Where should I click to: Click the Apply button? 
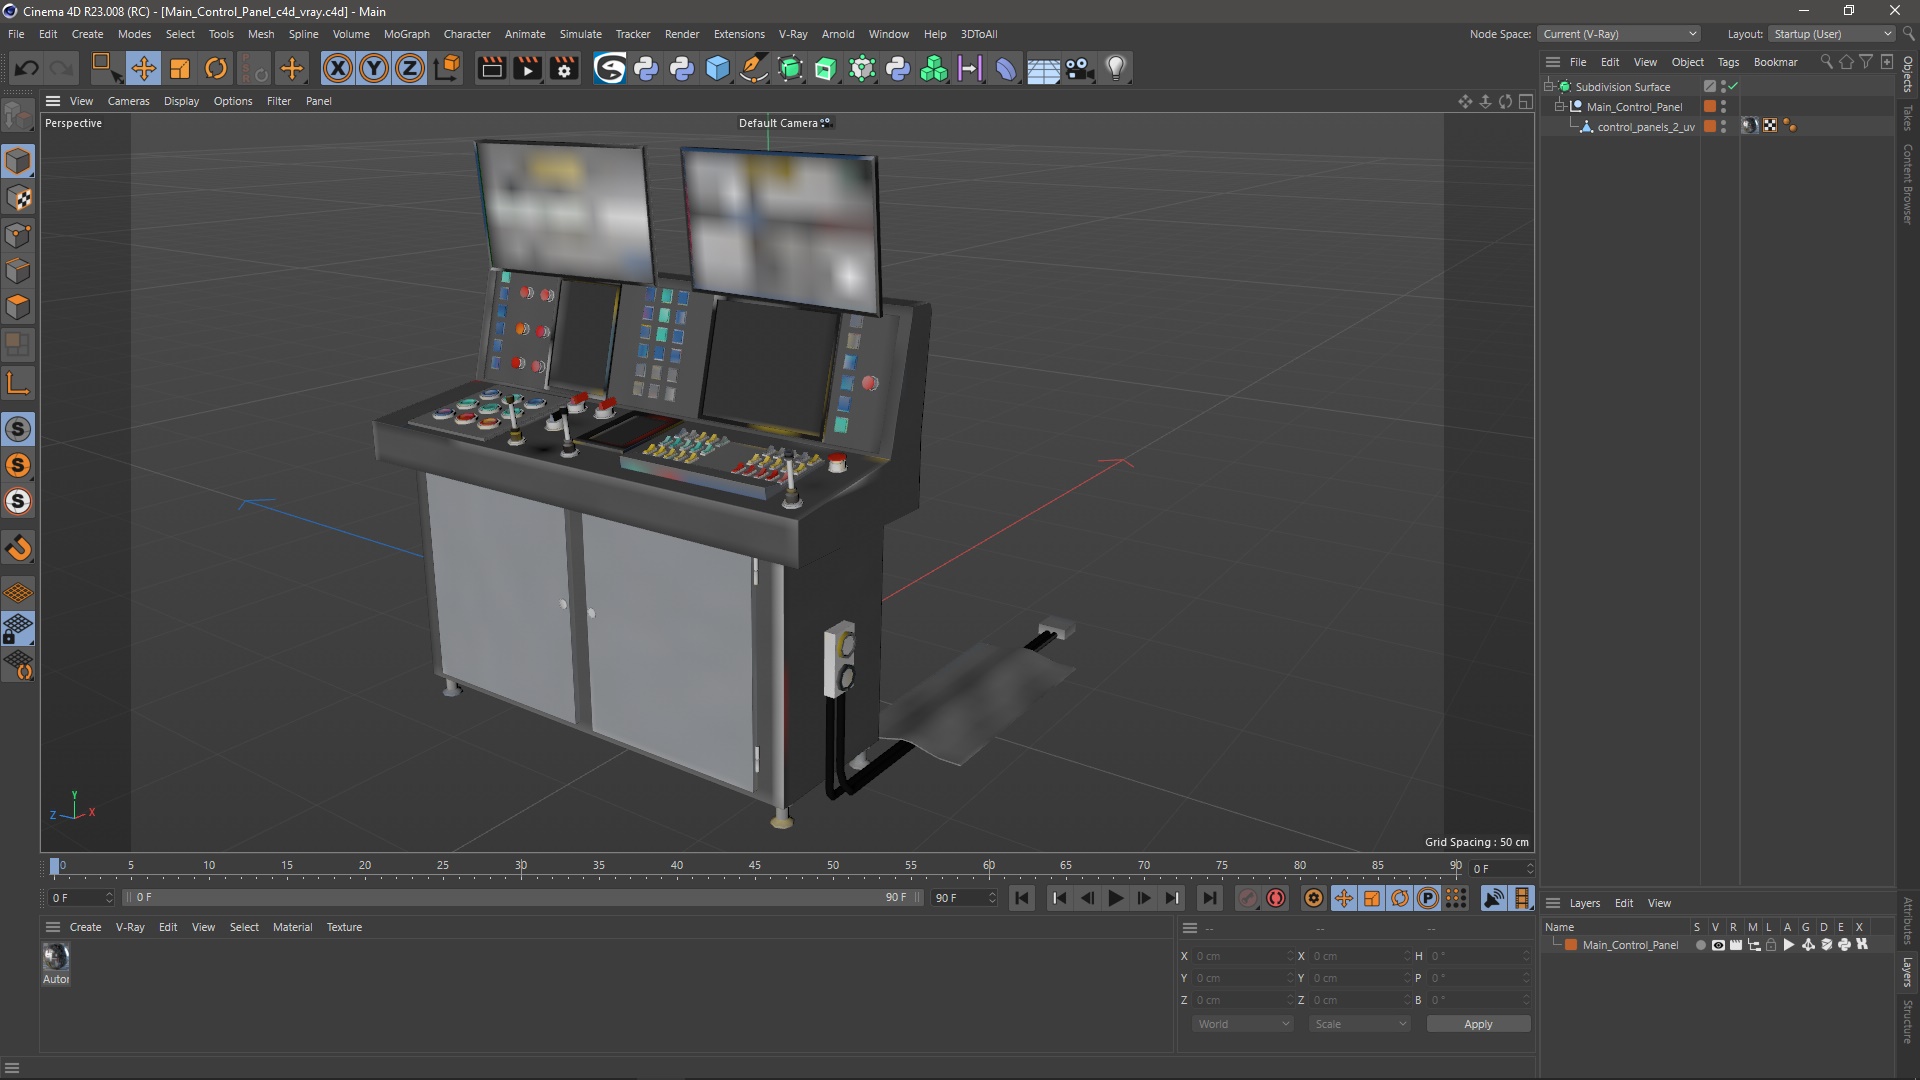(x=1478, y=1024)
